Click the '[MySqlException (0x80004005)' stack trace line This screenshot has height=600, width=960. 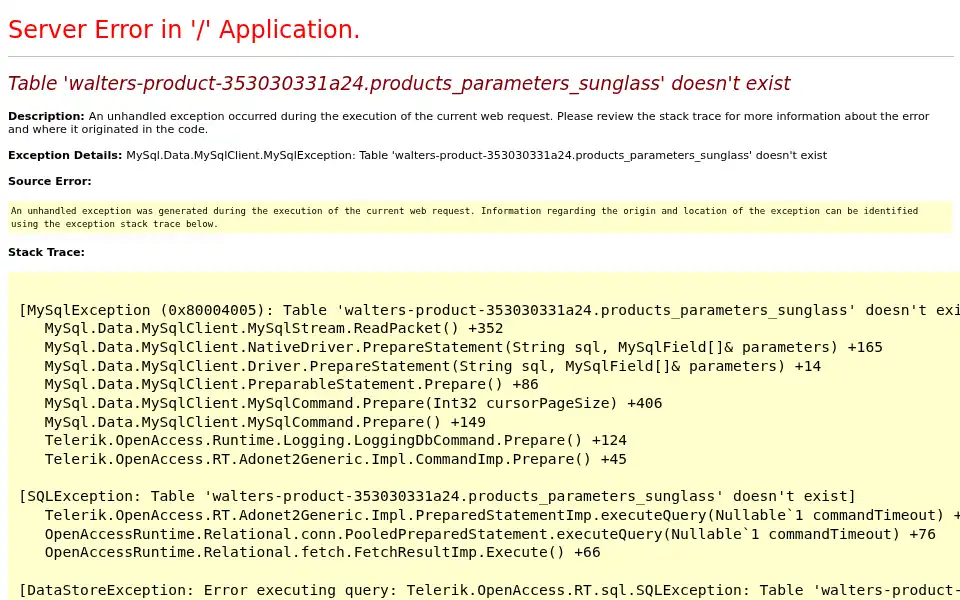point(489,310)
